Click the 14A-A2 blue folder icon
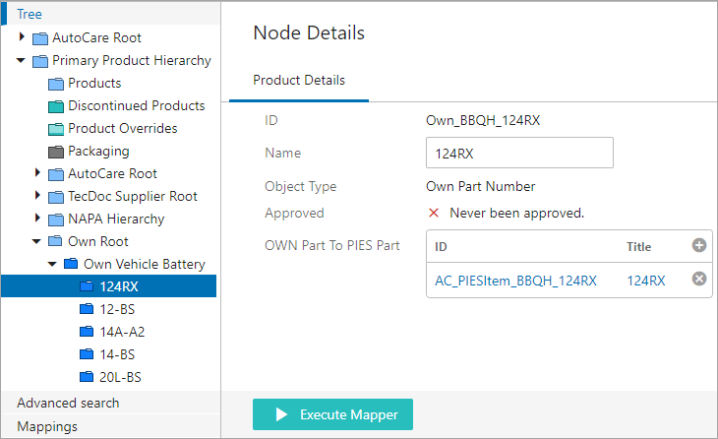This screenshot has height=439, width=718. pos(87,331)
